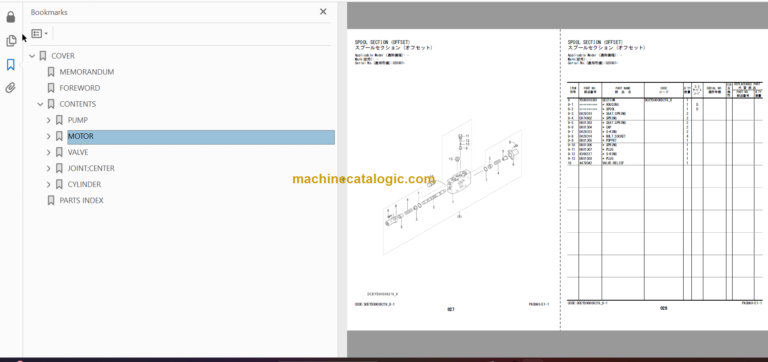The width and height of the screenshot is (768, 362).
Task: Select the PUMP bookmark
Action: (x=78, y=121)
